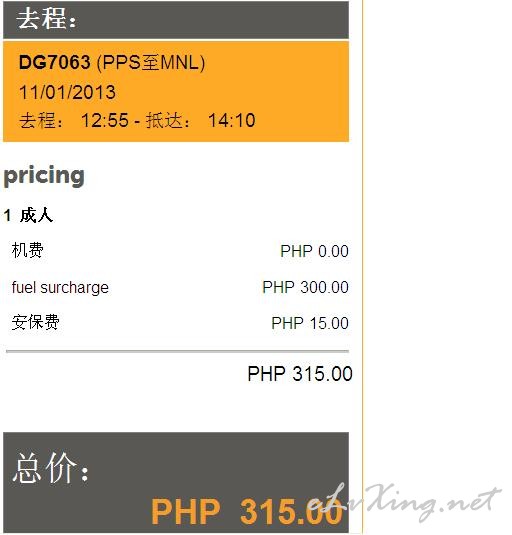Click the 总价 total label
Screen dimensions: 512x535
tap(50, 468)
